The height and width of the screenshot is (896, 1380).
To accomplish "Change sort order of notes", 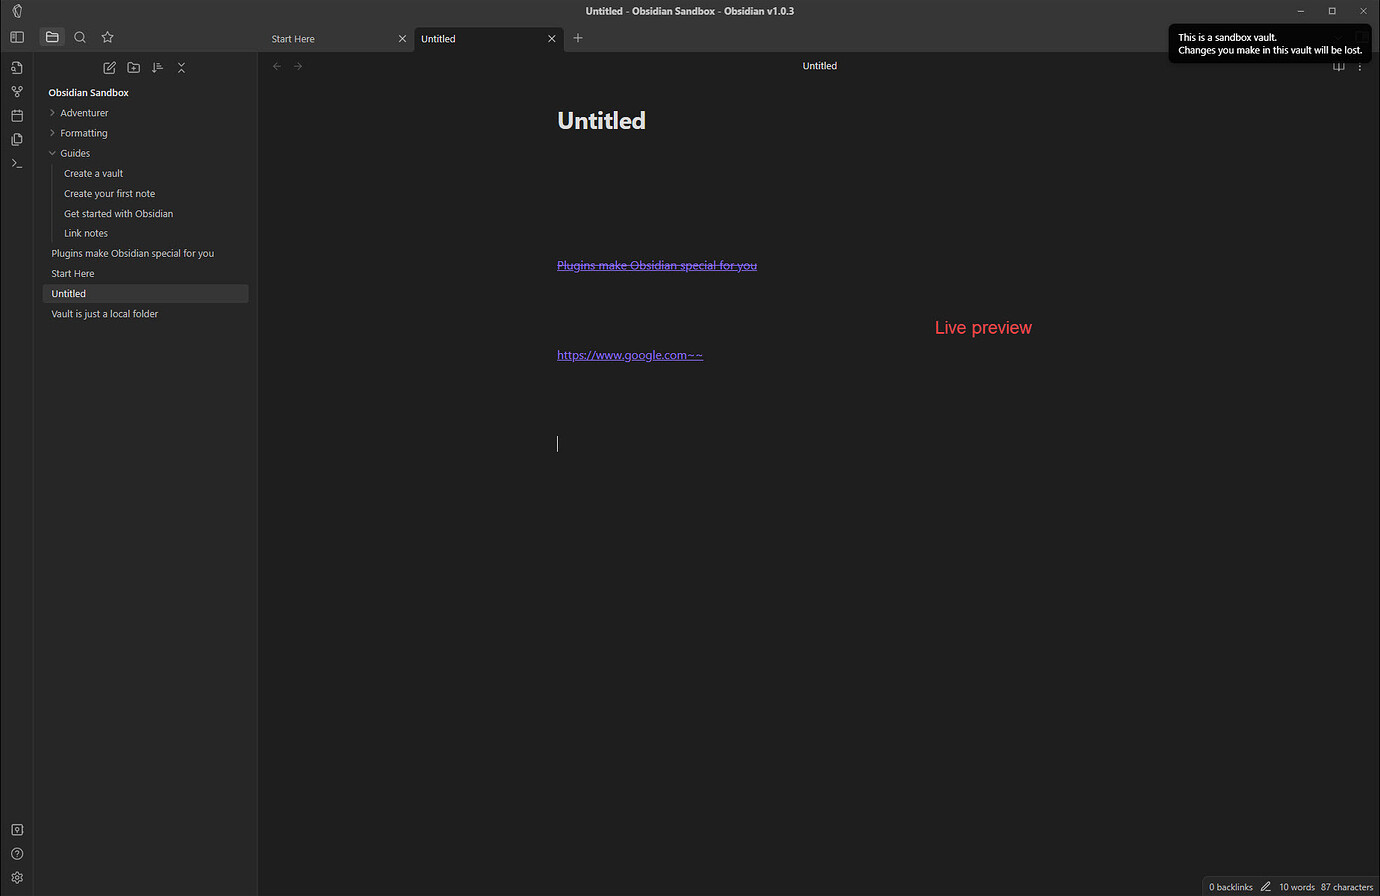I will tap(157, 67).
